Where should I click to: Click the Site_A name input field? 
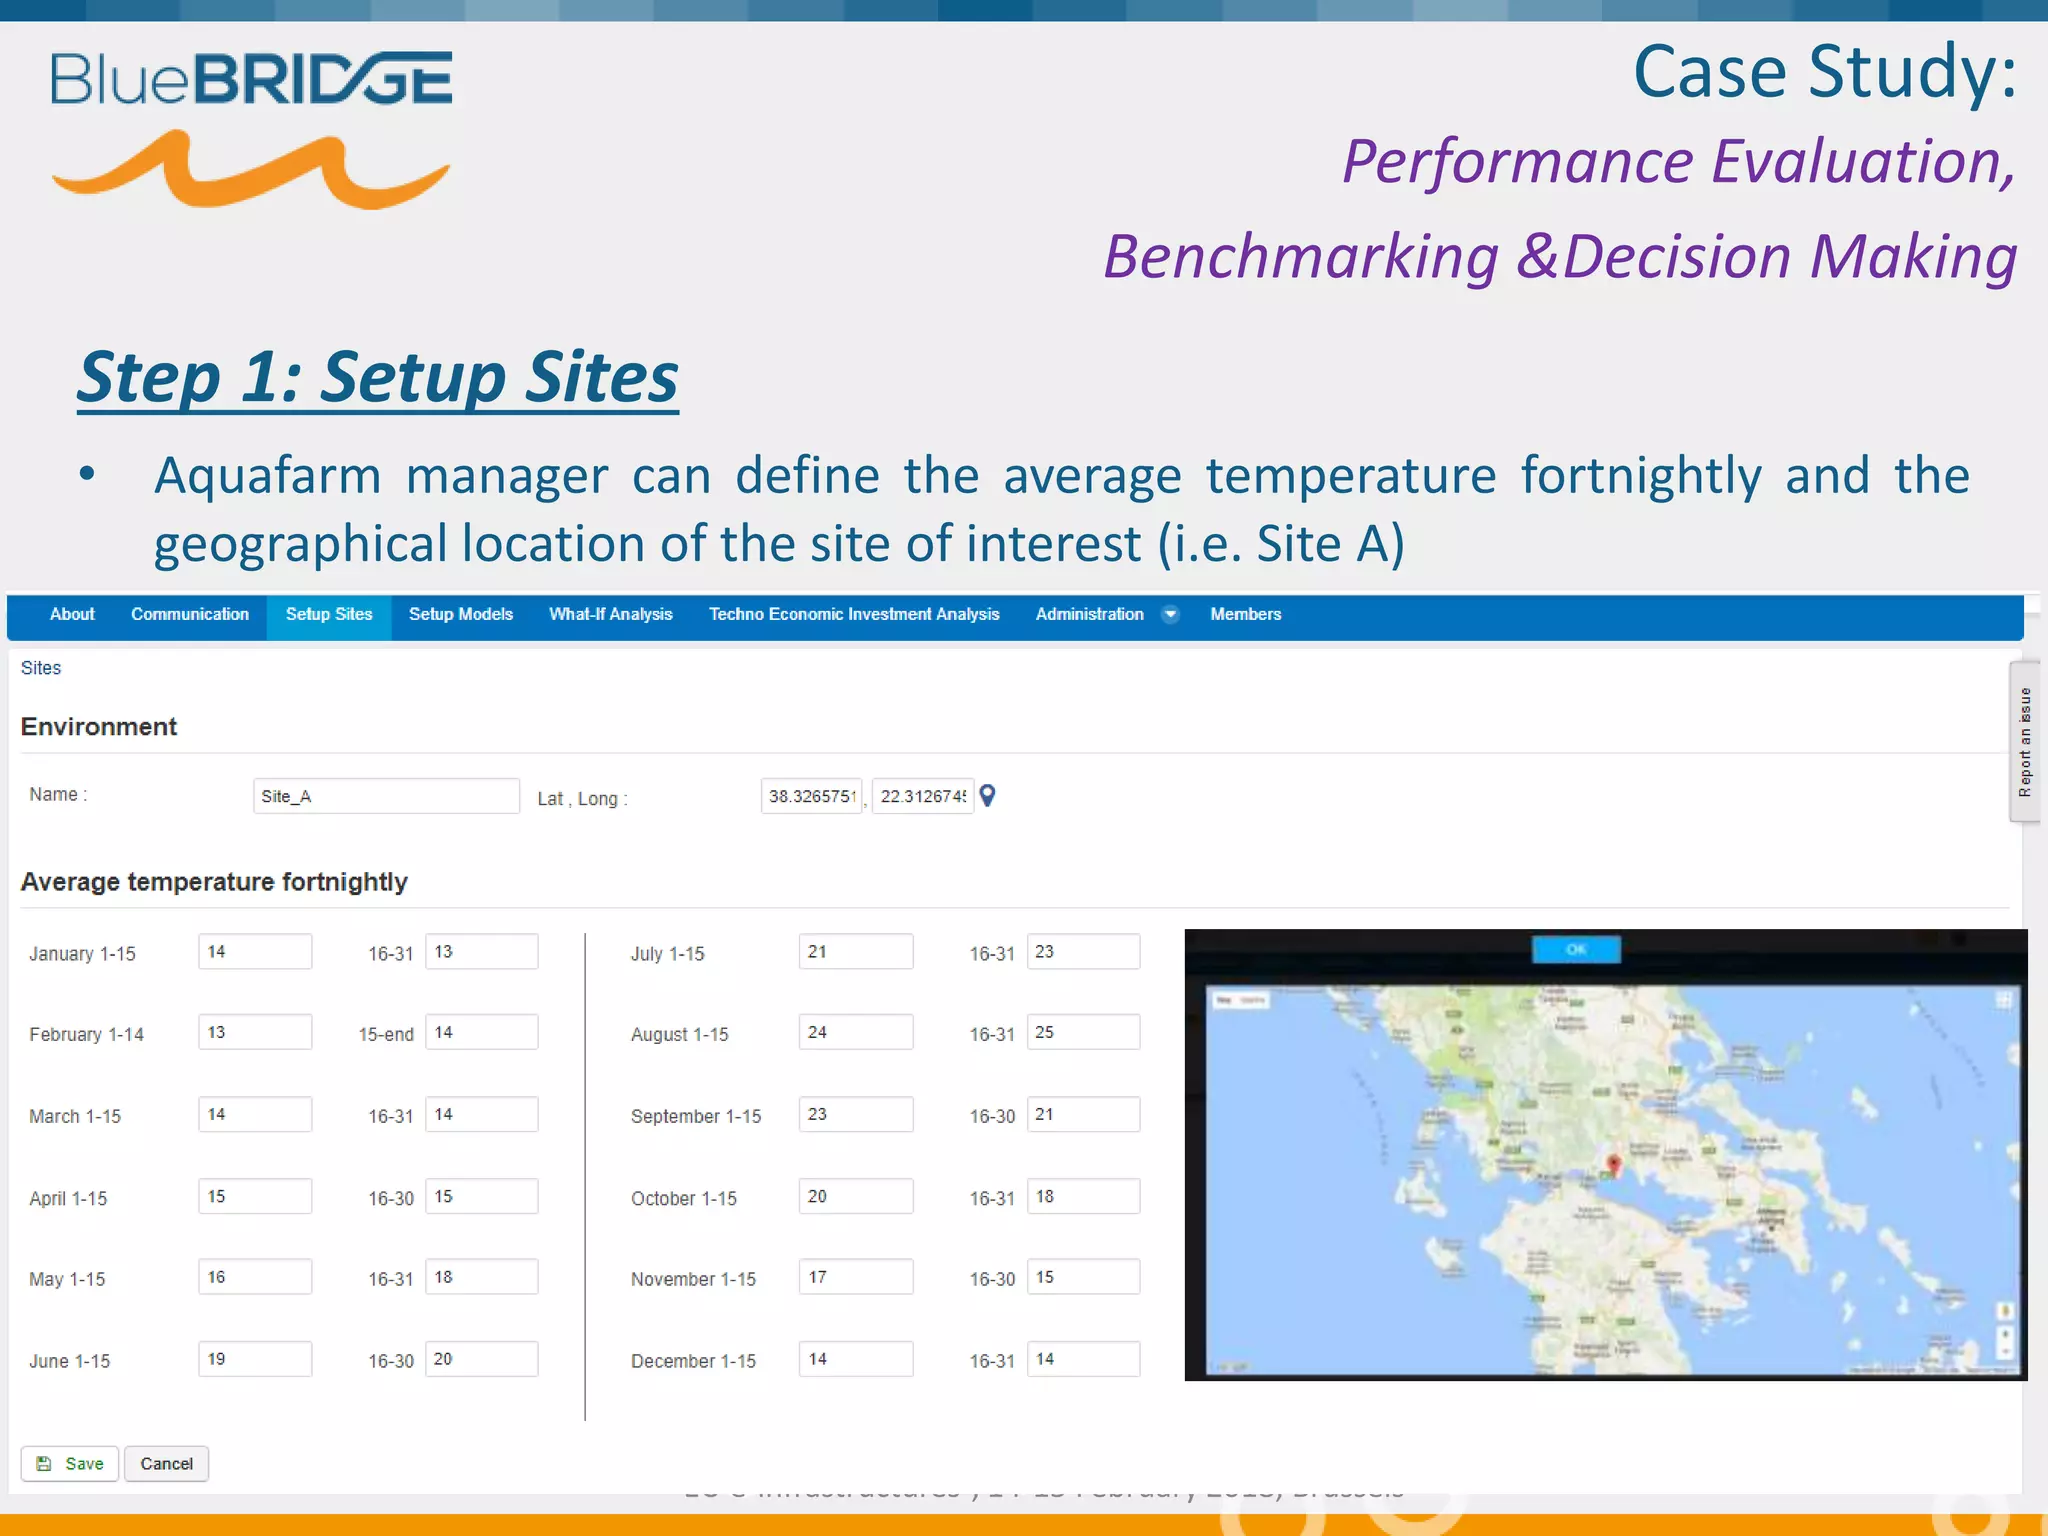[386, 796]
